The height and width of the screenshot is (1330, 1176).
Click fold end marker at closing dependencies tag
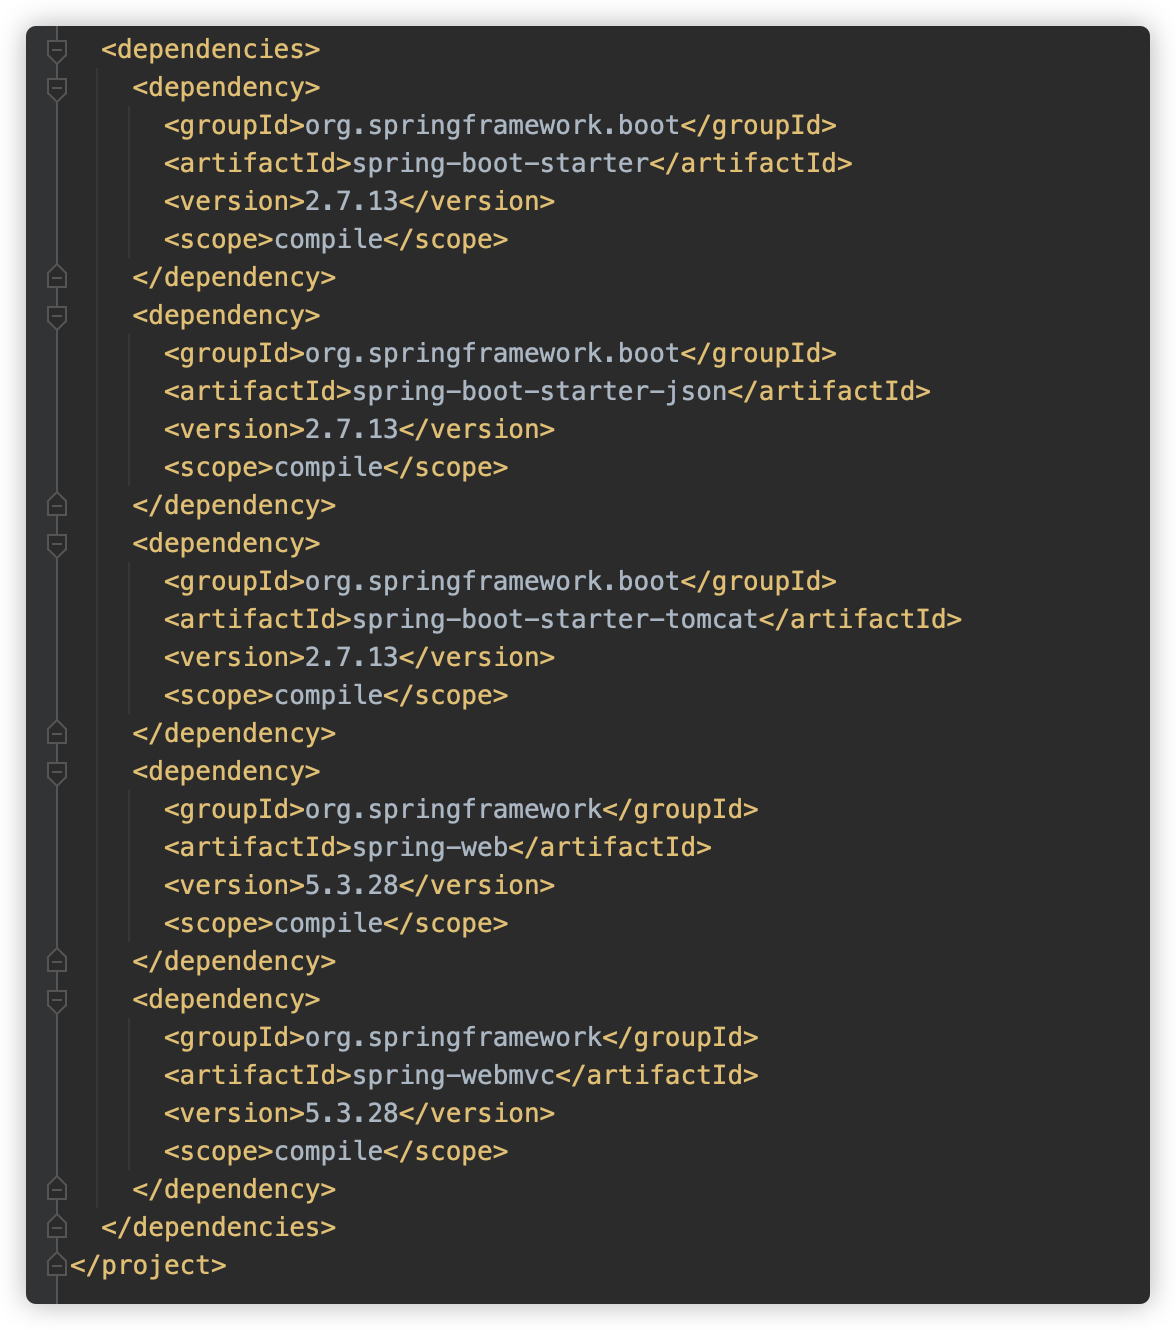coord(57,1226)
